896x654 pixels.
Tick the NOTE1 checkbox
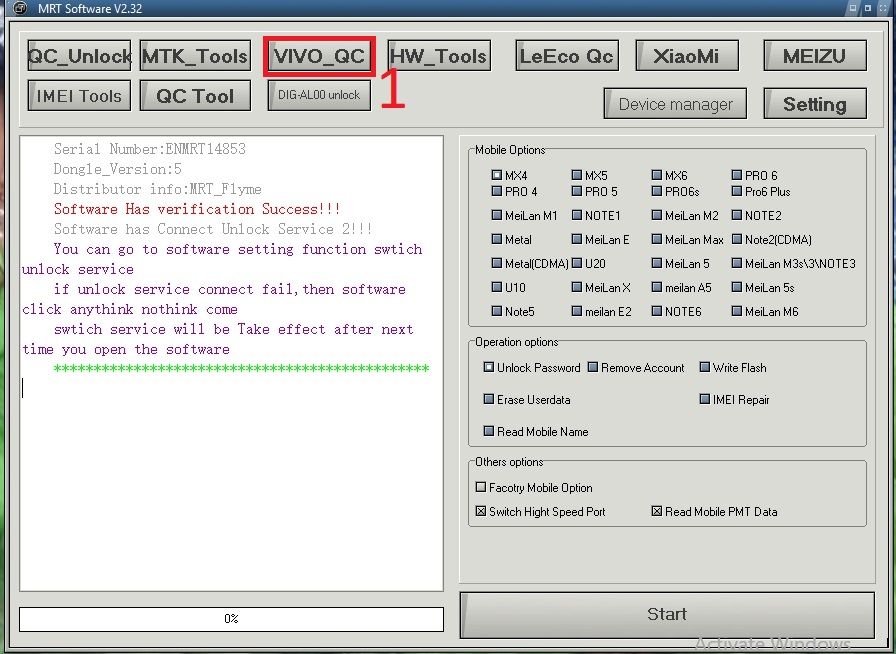click(x=577, y=215)
